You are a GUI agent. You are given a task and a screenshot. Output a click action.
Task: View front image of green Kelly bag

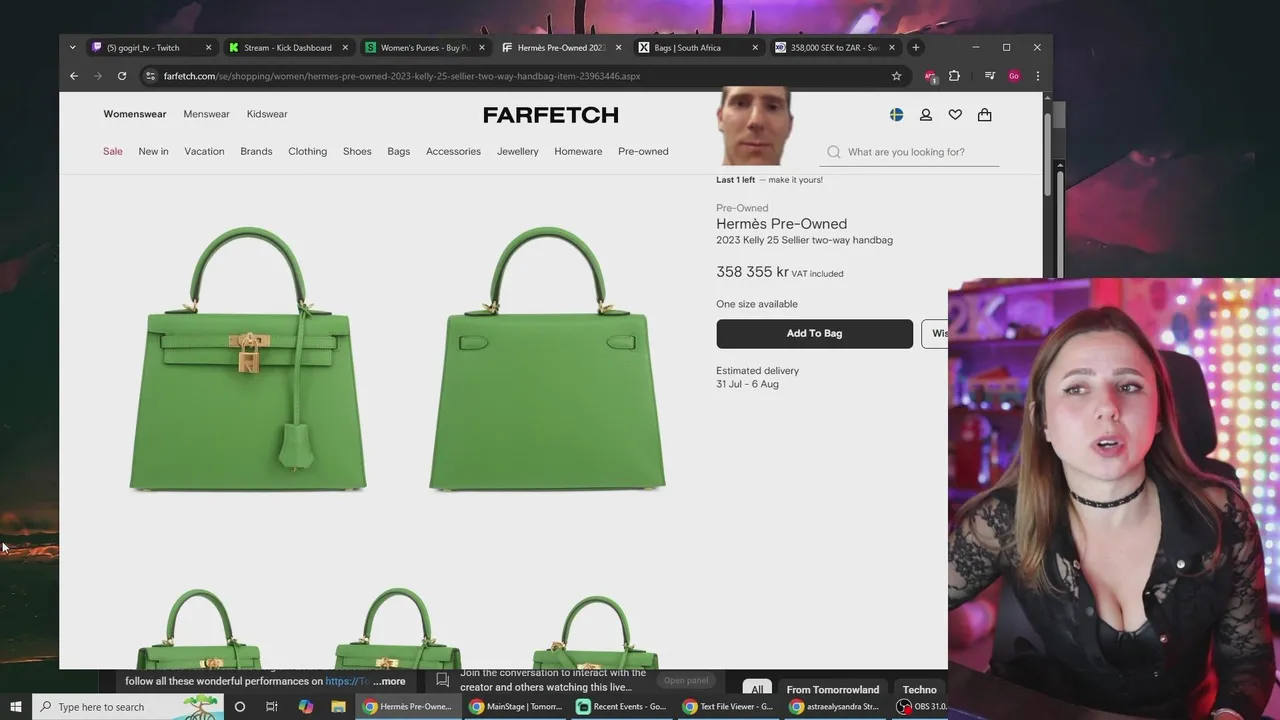click(248, 358)
